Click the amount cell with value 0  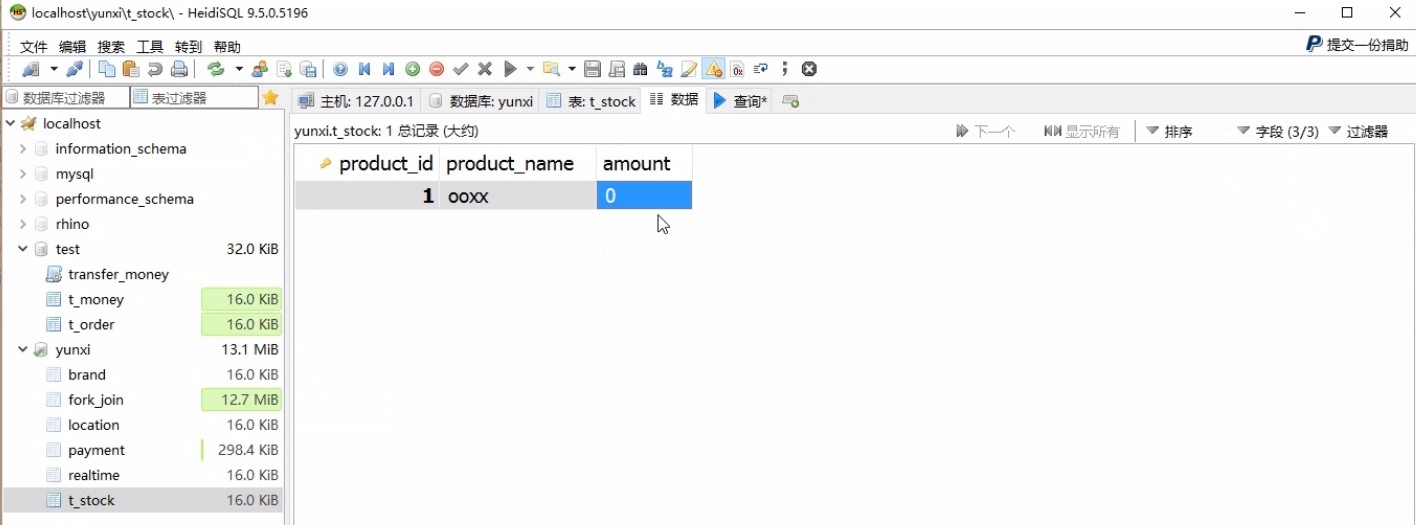coord(644,196)
